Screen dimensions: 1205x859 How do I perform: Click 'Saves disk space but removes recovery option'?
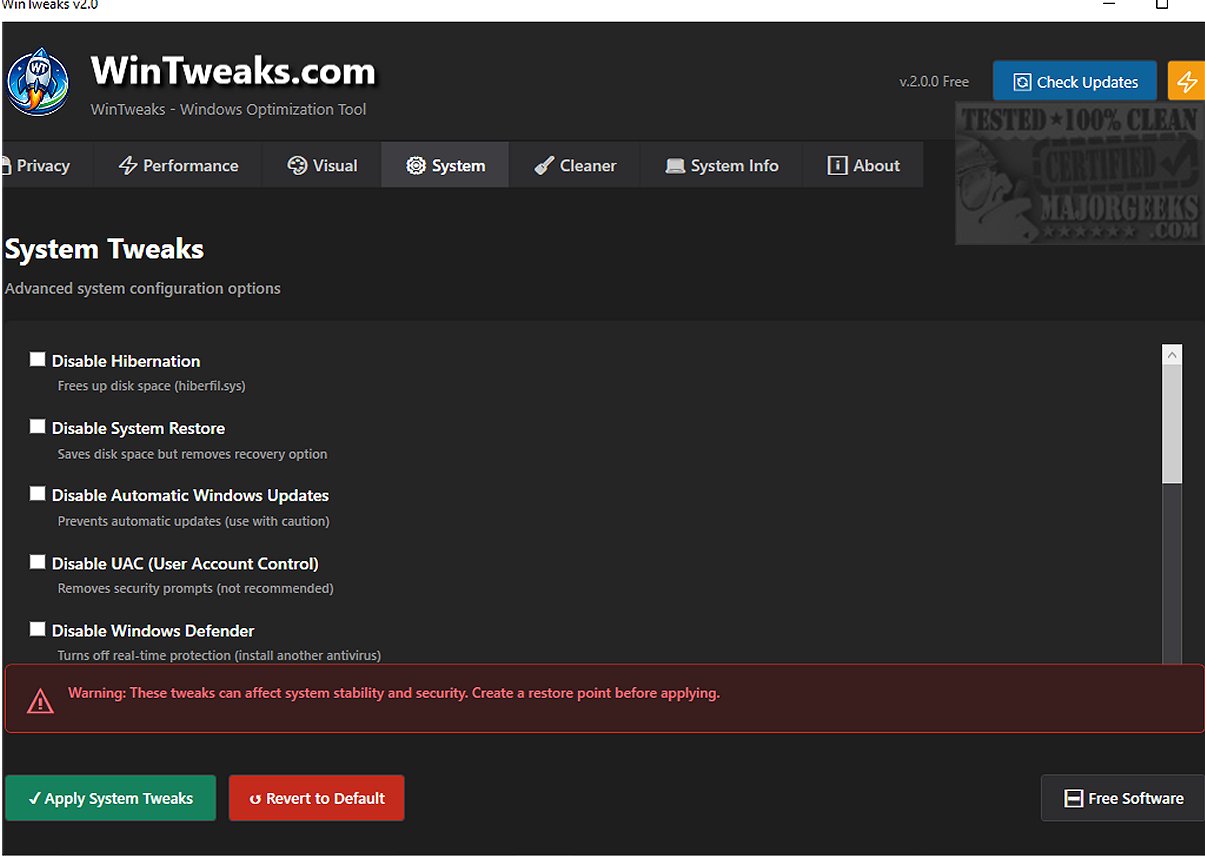(x=193, y=454)
